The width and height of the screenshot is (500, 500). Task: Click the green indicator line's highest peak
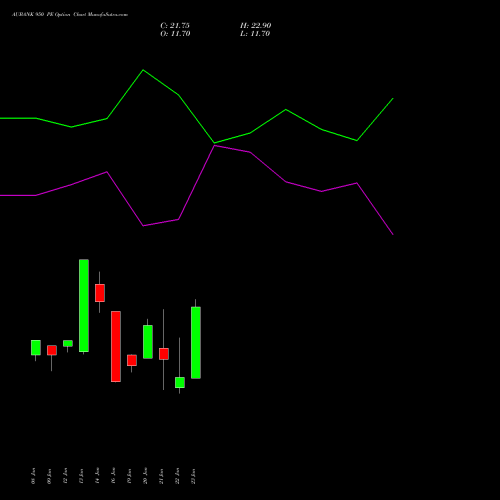(143, 70)
